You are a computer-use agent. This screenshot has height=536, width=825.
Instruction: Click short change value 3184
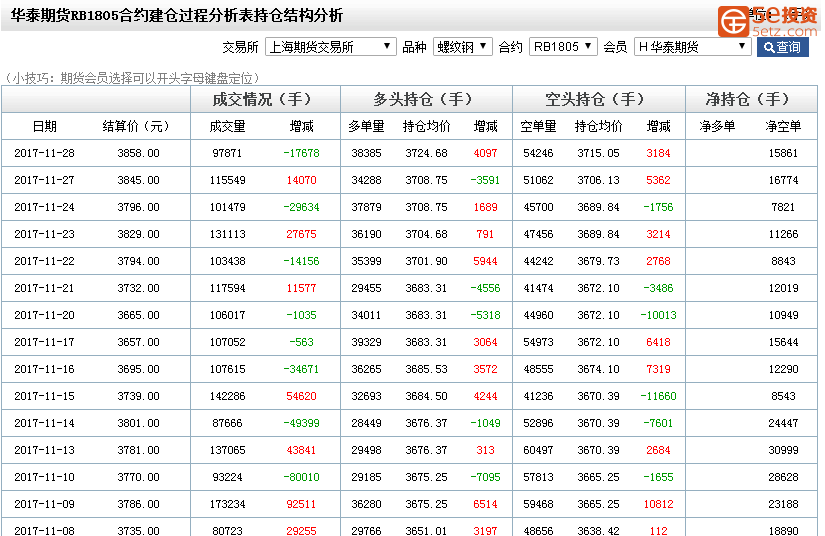(658, 153)
